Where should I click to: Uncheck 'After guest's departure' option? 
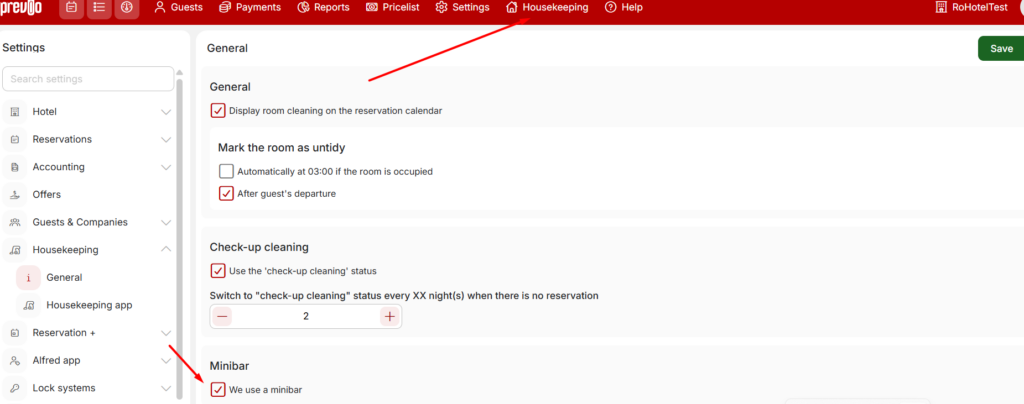point(226,193)
